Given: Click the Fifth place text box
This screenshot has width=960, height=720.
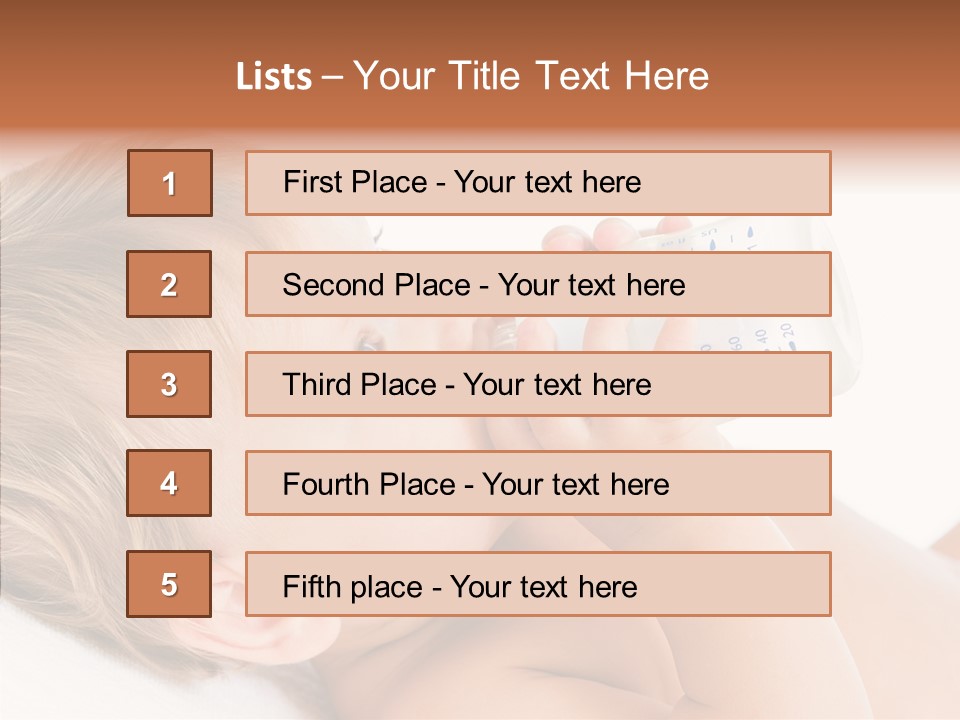Looking at the screenshot, I should pos(538,584).
